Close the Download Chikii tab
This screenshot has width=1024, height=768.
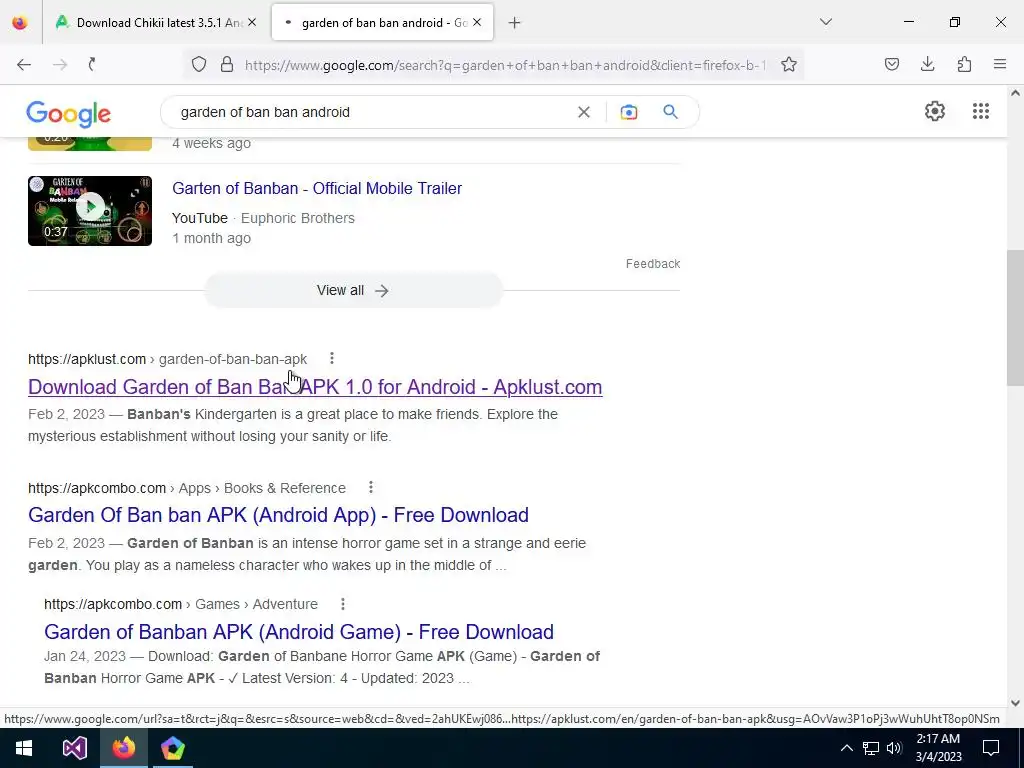[x=252, y=22]
